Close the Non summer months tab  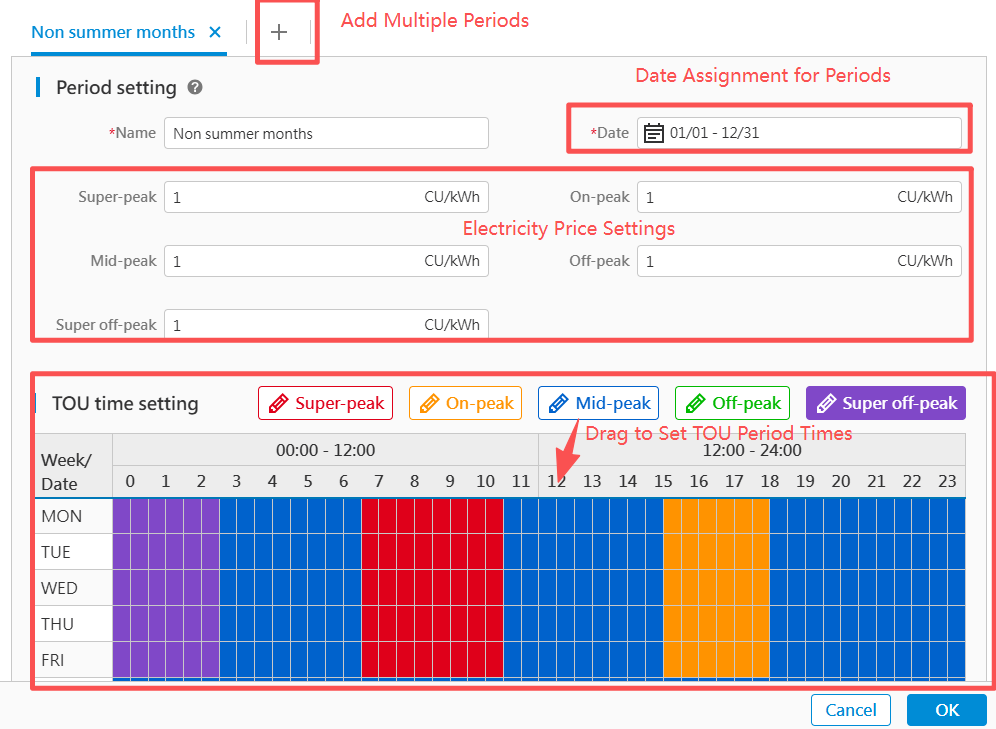215,32
